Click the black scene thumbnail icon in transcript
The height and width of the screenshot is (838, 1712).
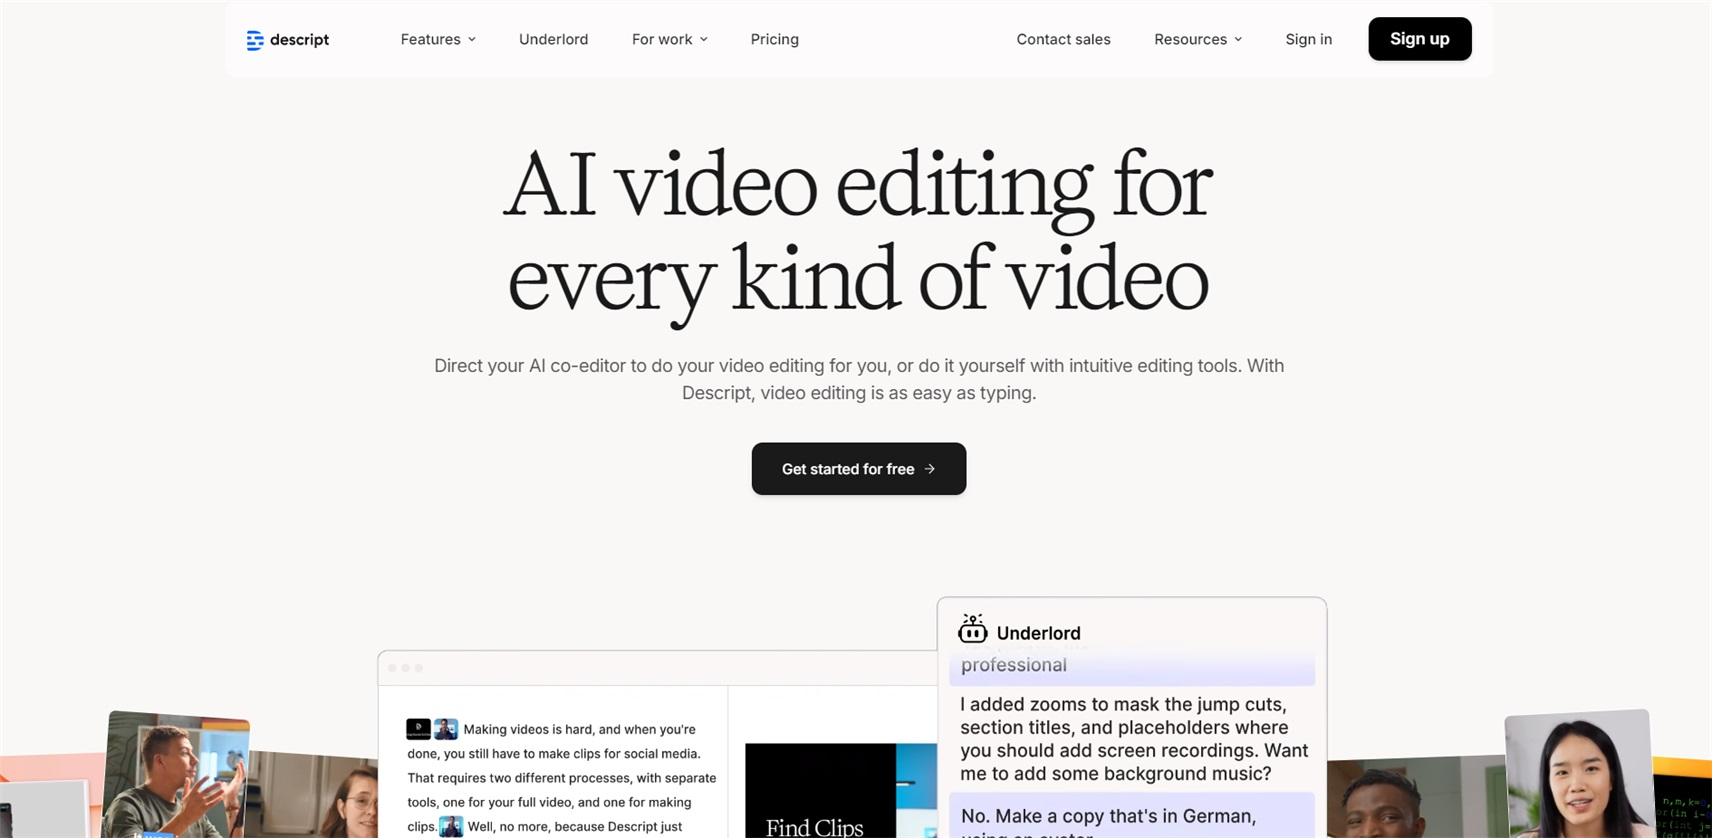[x=418, y=729]
